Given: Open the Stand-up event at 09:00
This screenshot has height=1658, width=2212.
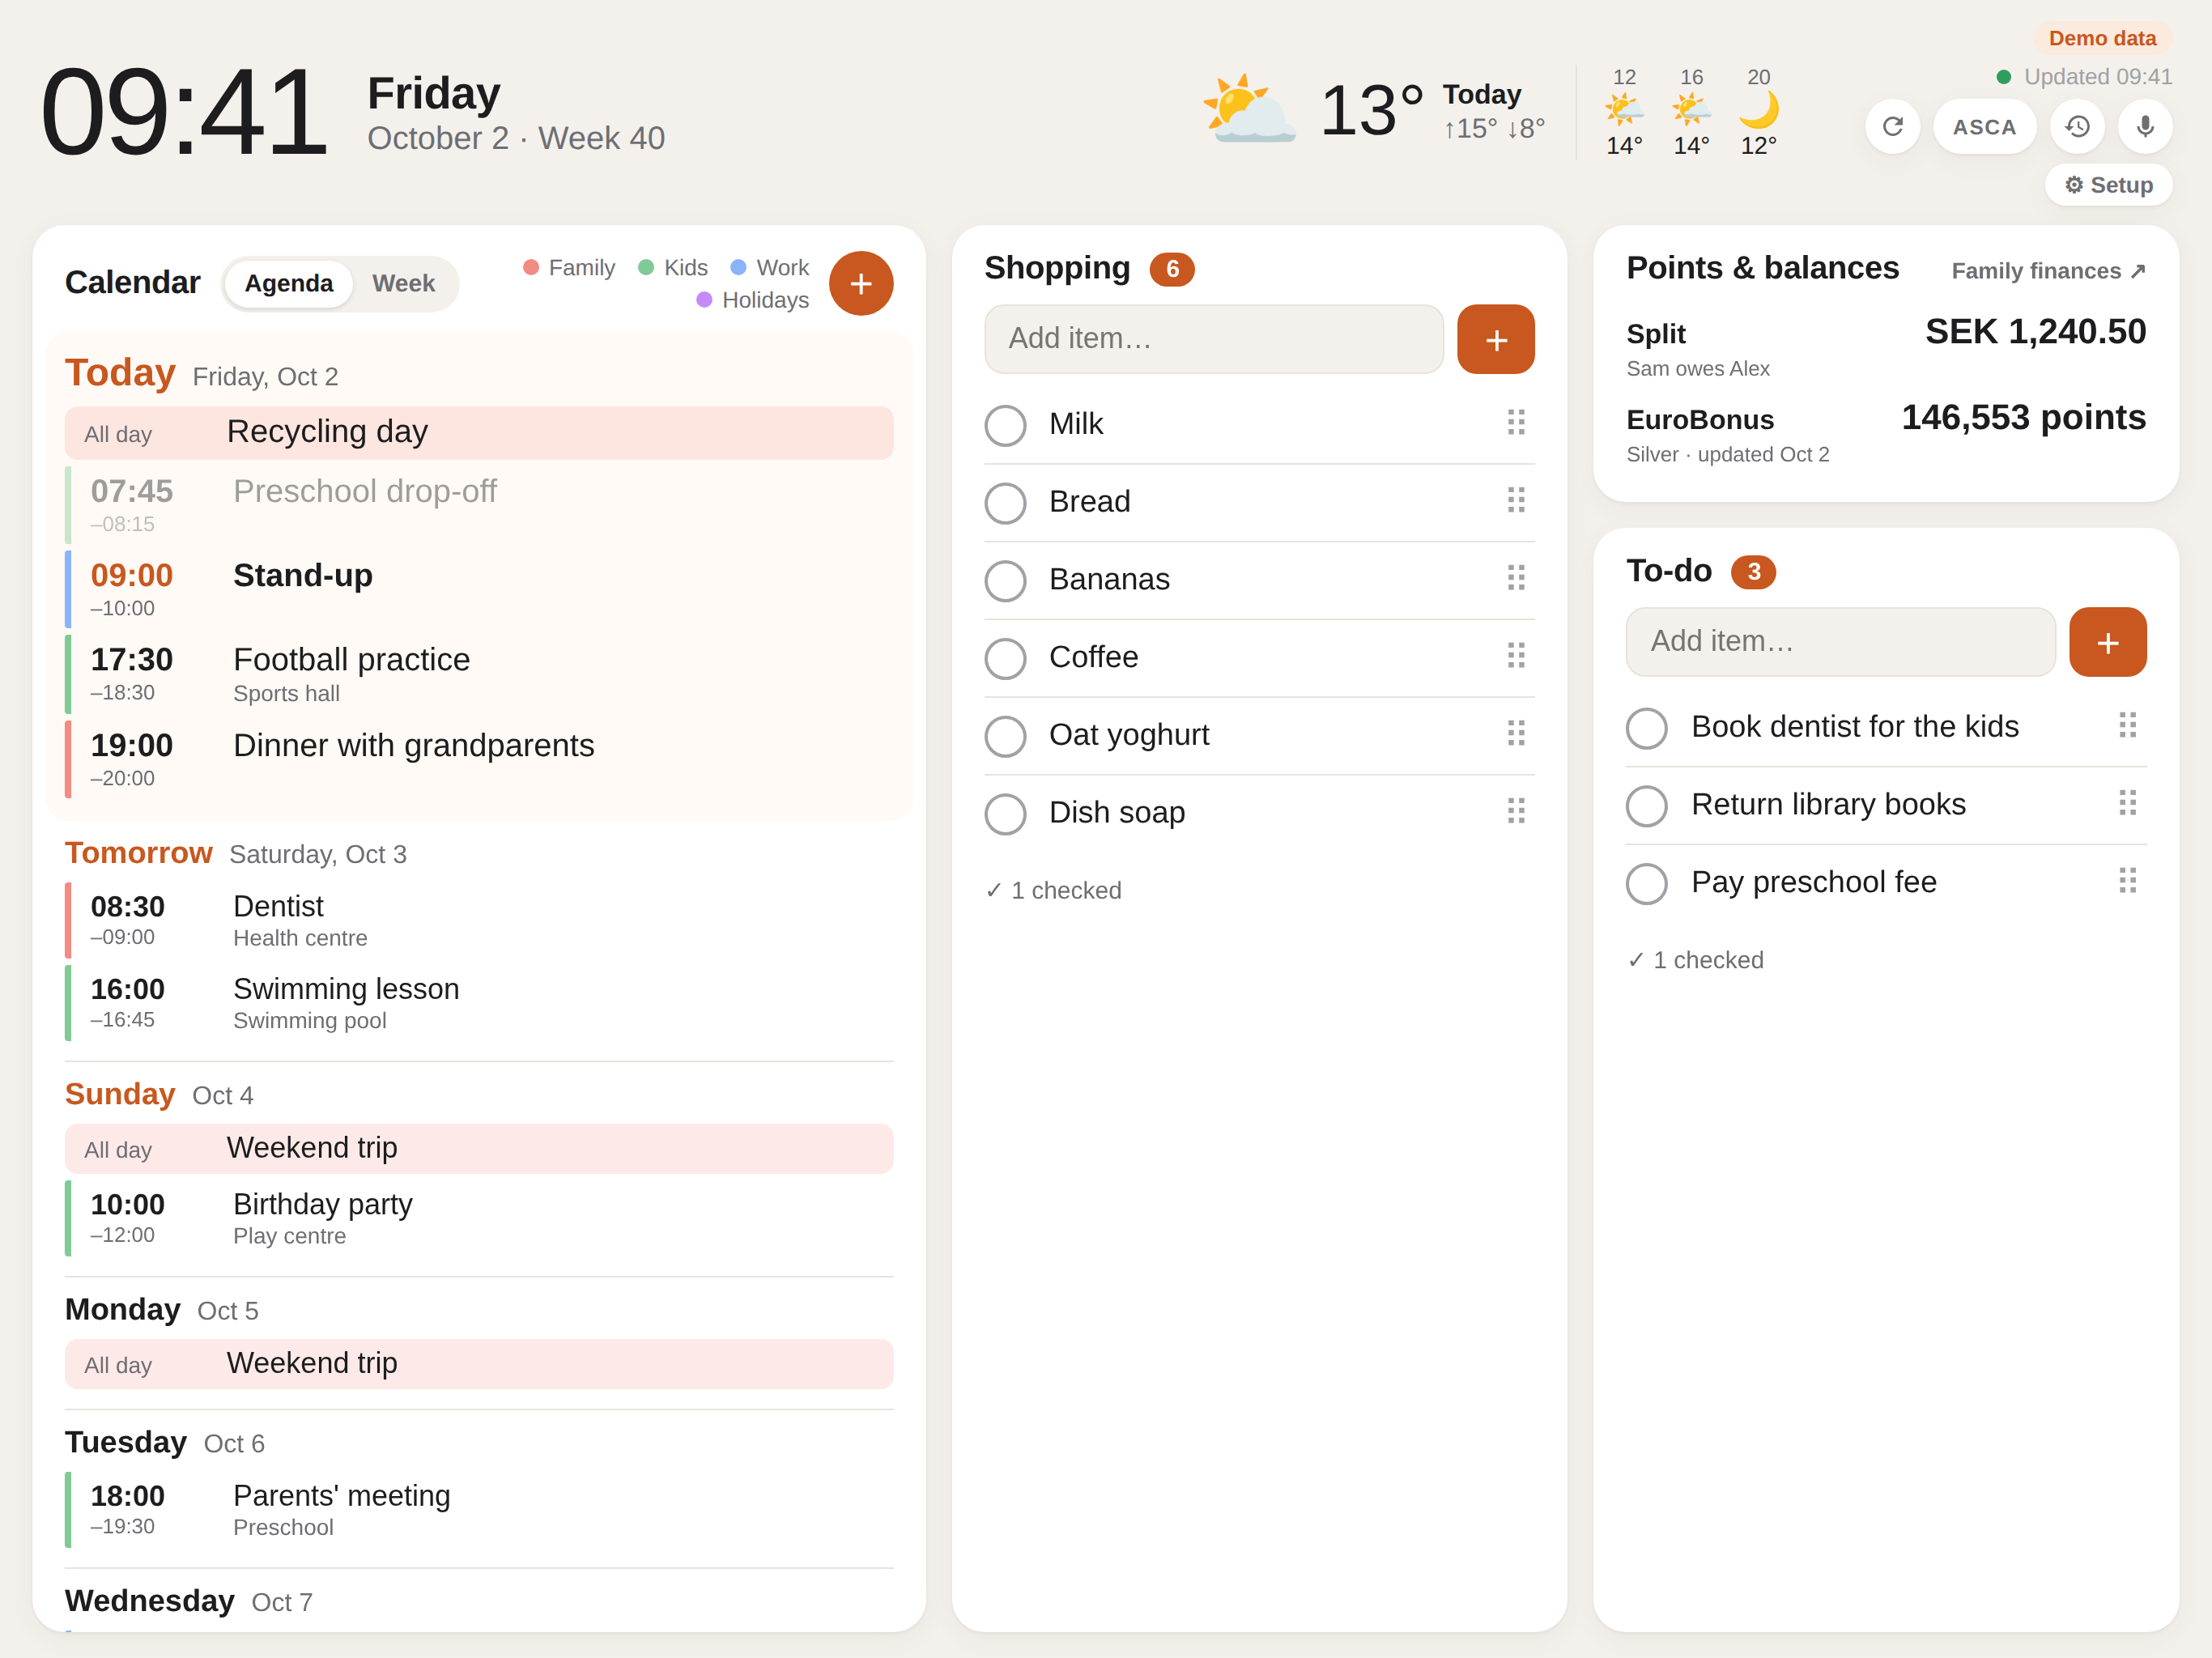Looking at the screenshot, I should [x=479, y=589].
